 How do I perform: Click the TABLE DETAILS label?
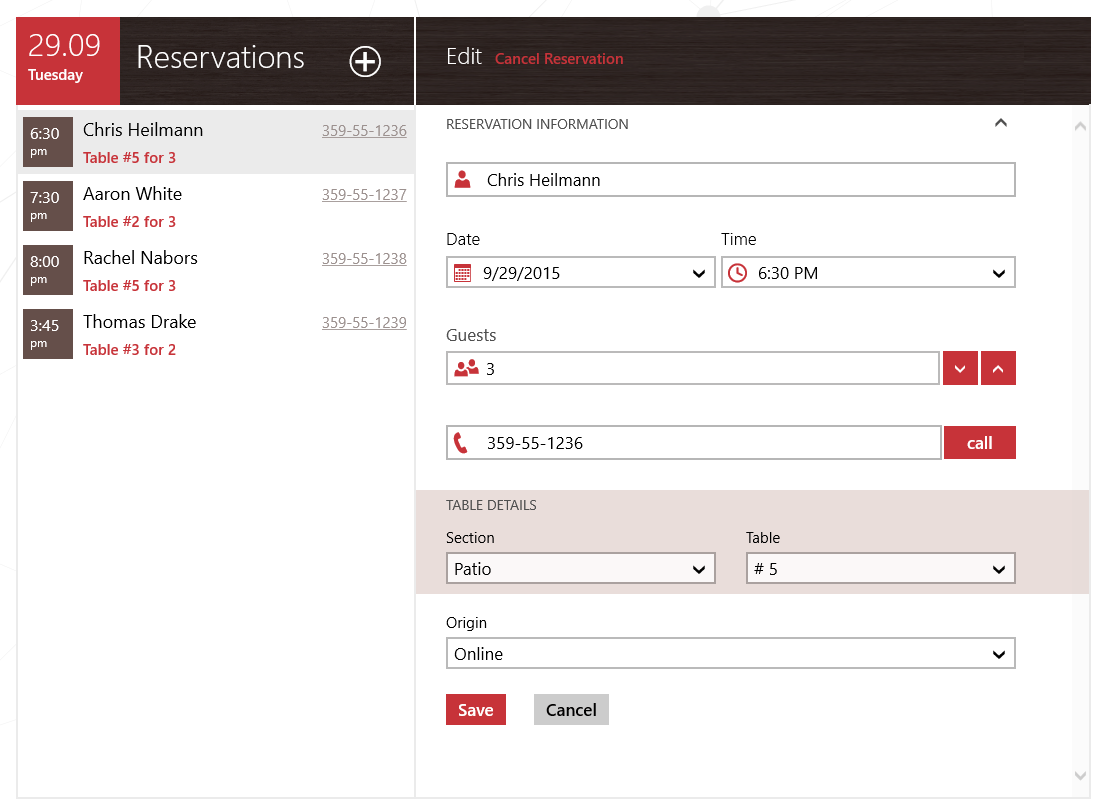[x=492, y=505]
